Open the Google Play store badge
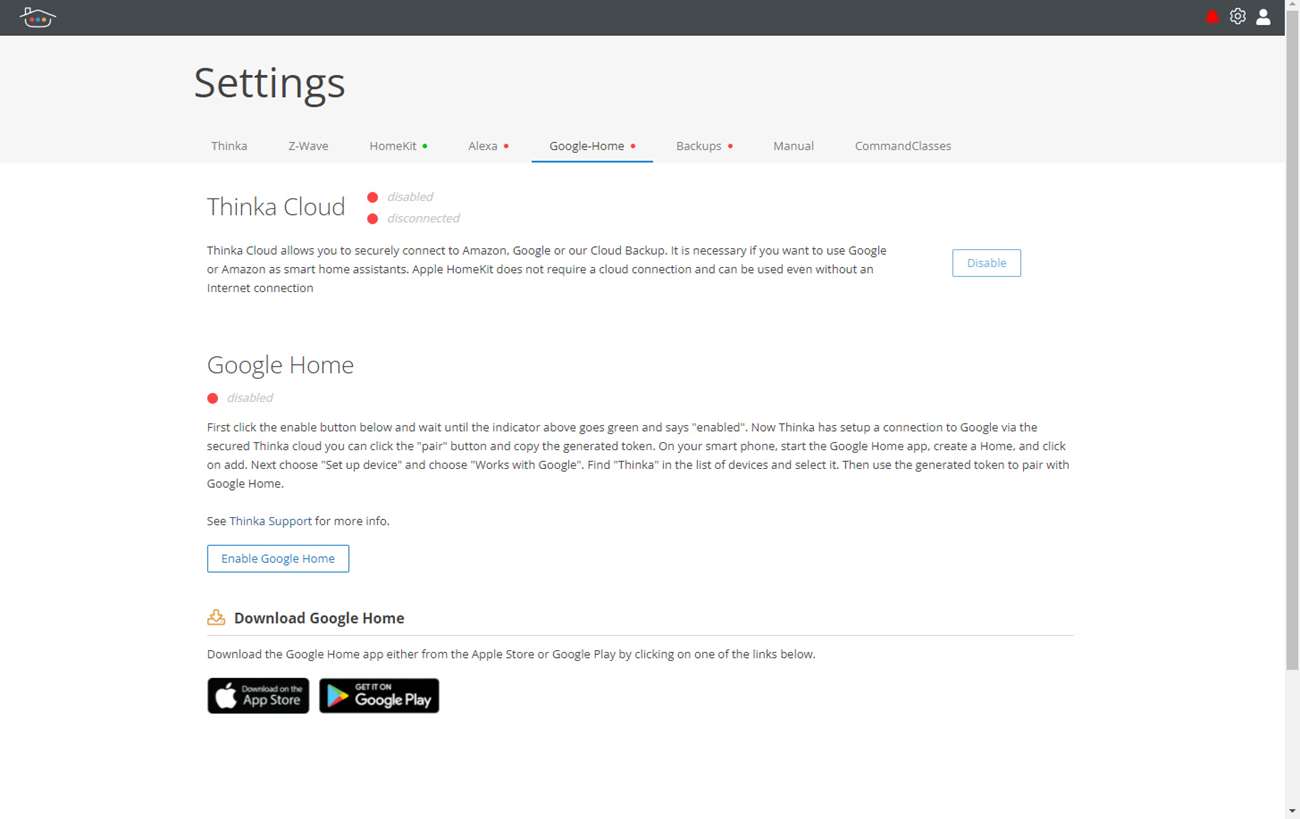The image size is (1300, 819). tap(379, 696)
